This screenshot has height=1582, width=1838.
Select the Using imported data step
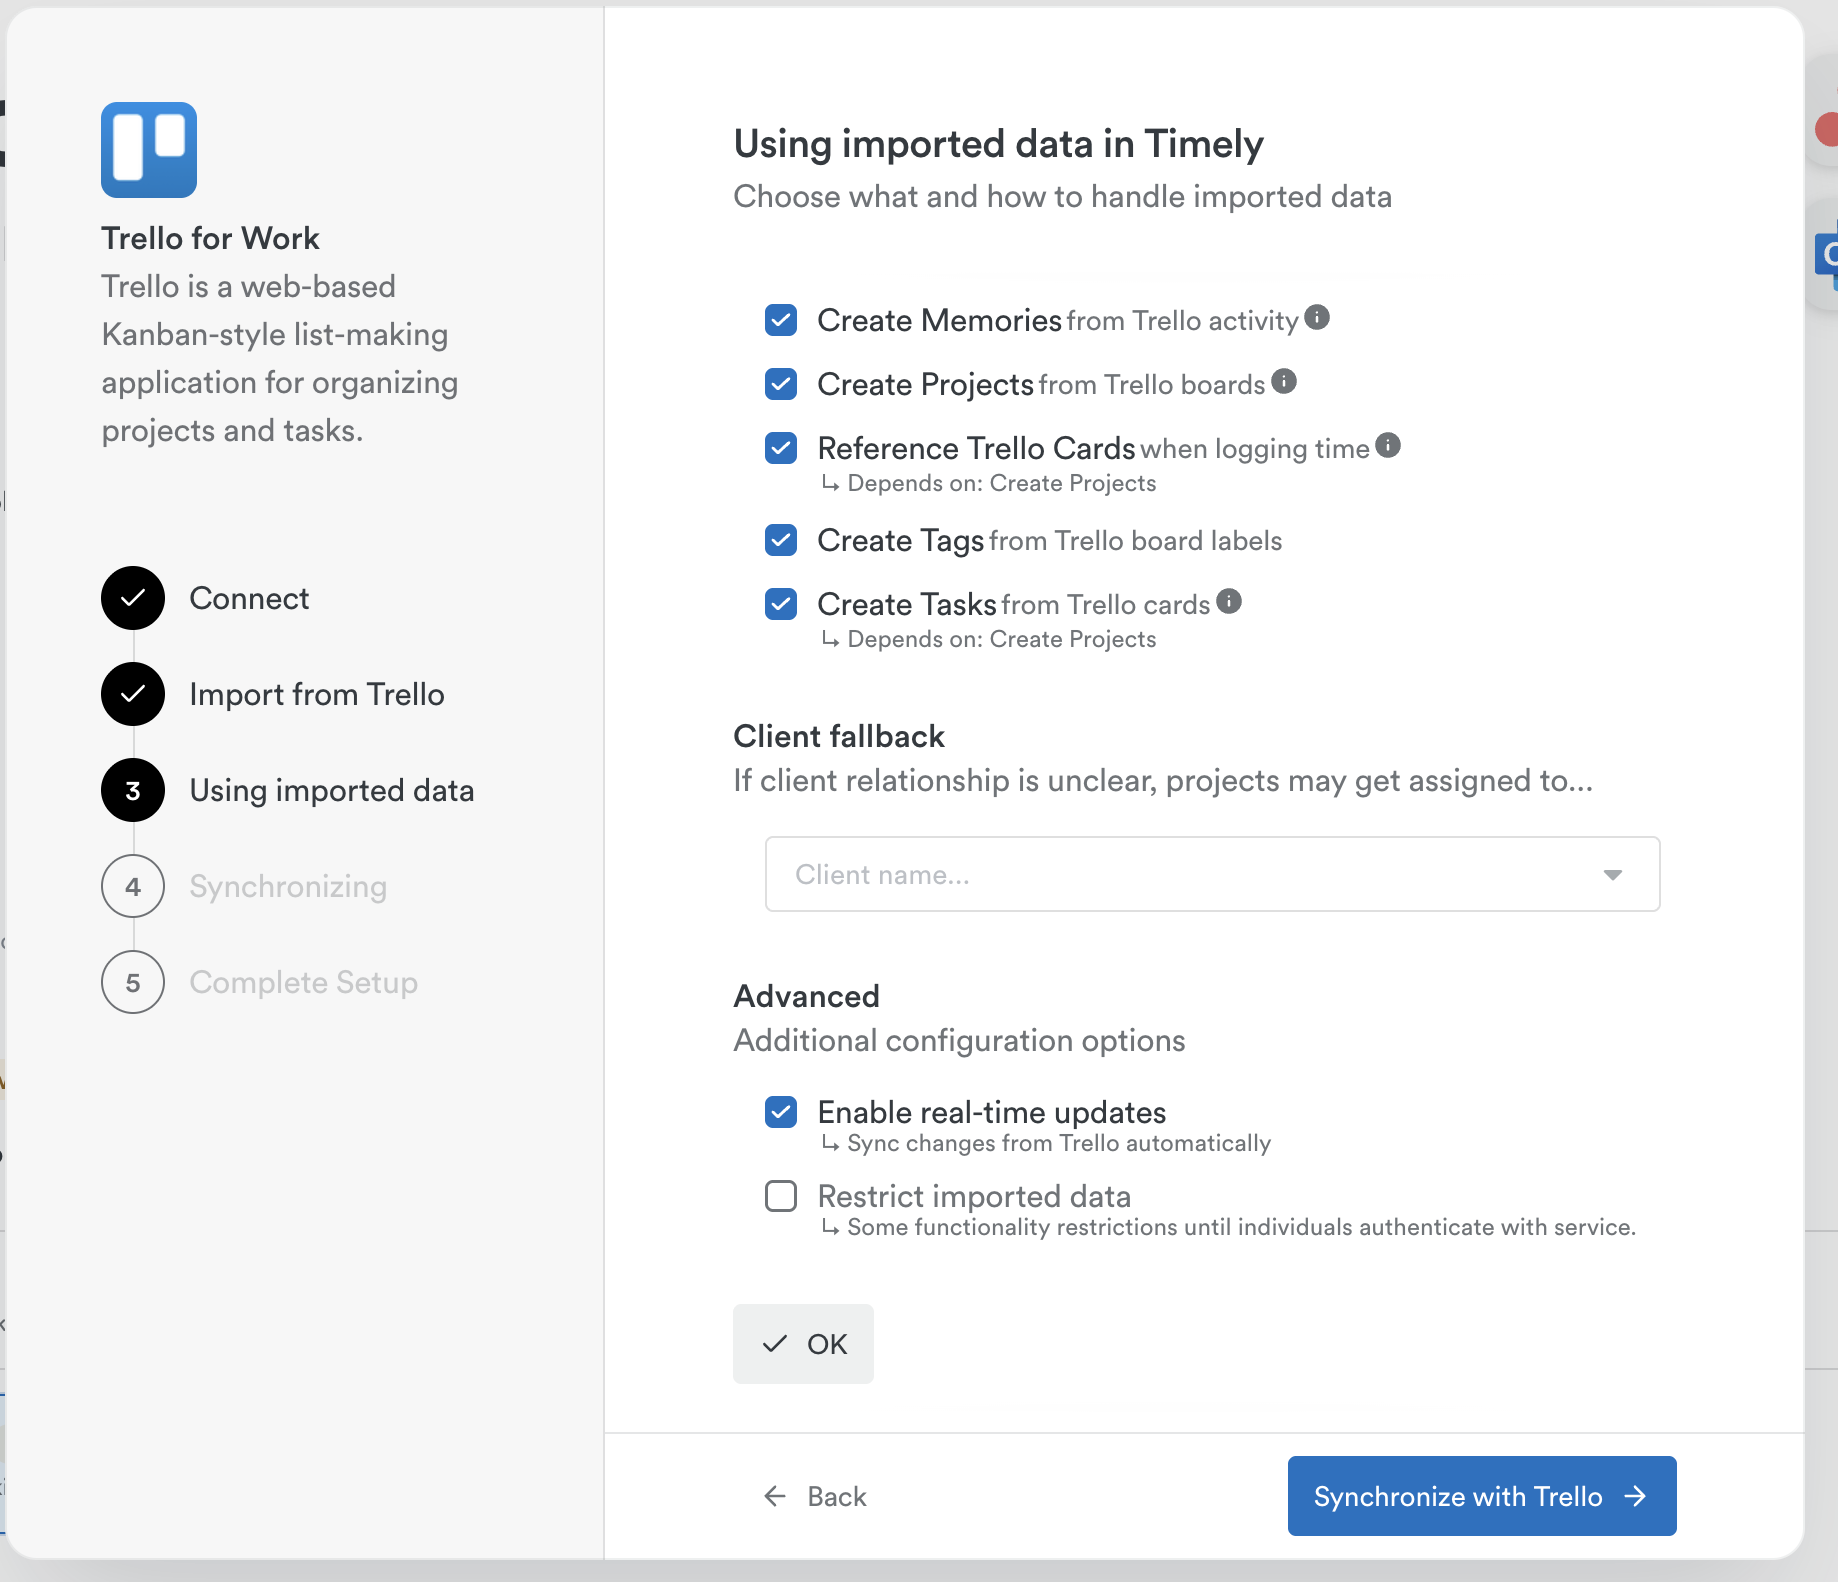tap(331, 790)
